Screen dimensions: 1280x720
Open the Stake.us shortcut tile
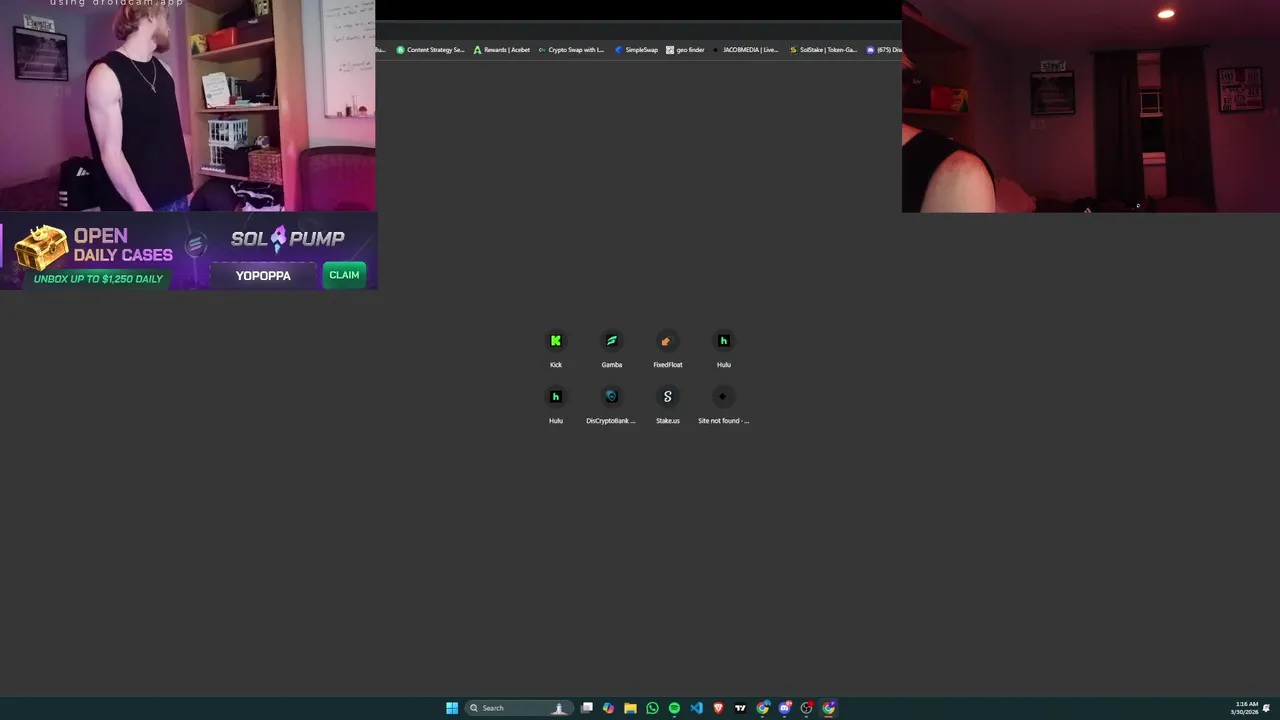(x=668, y=405)
